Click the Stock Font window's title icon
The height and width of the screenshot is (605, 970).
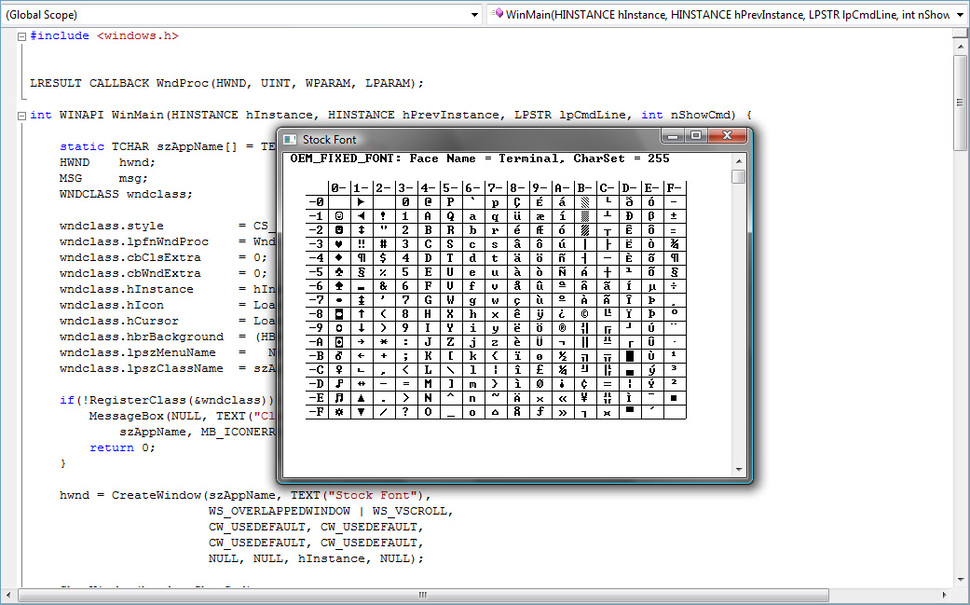coord(290,140)
